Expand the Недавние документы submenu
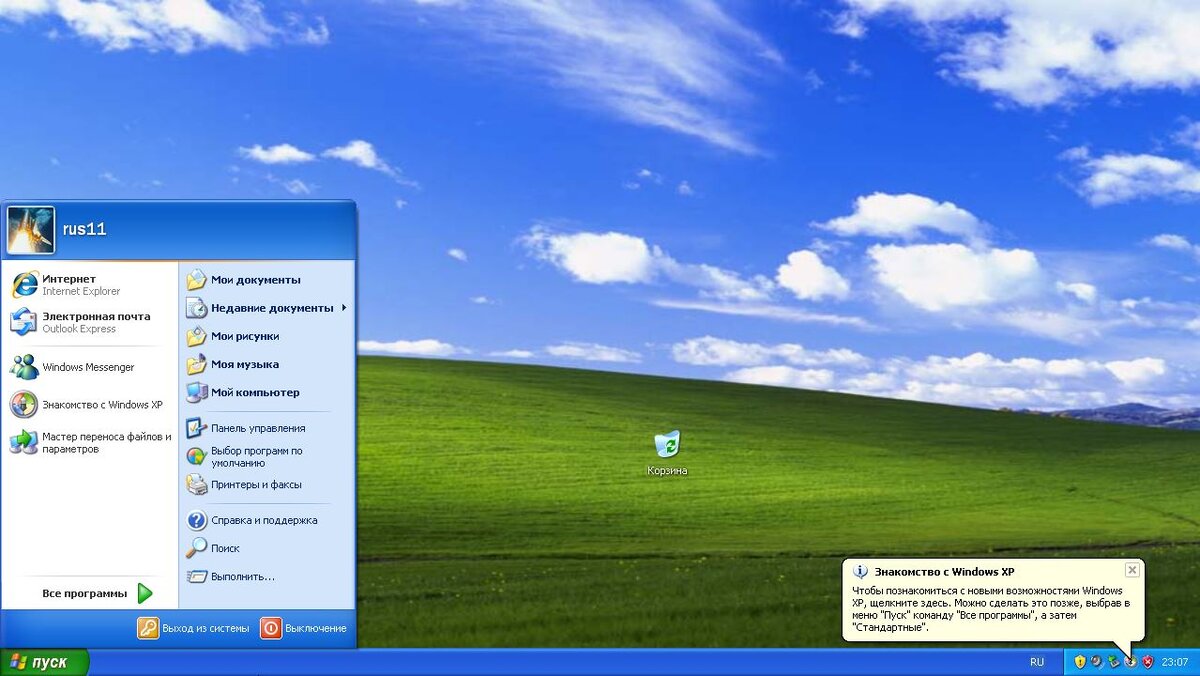This screenshot has width=1200, height=676. pyautogui.click(x=267, y=308)
